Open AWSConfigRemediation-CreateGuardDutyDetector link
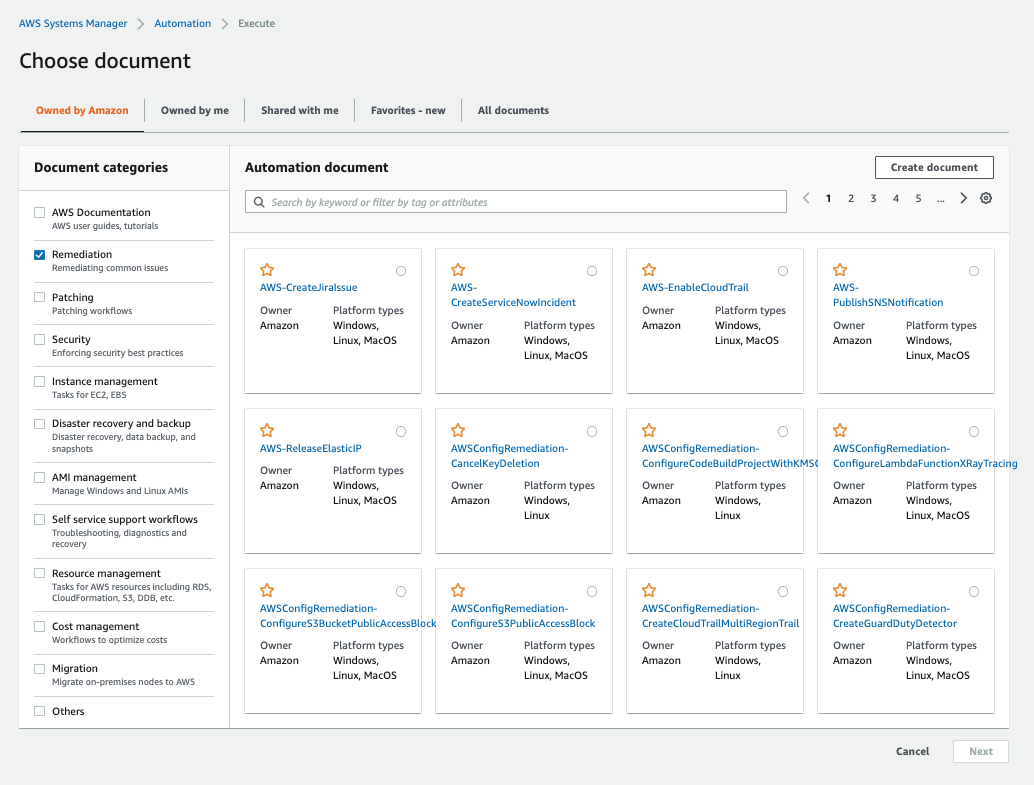The width and height of the screenshot is (1034, 785). tap(894, 615)
